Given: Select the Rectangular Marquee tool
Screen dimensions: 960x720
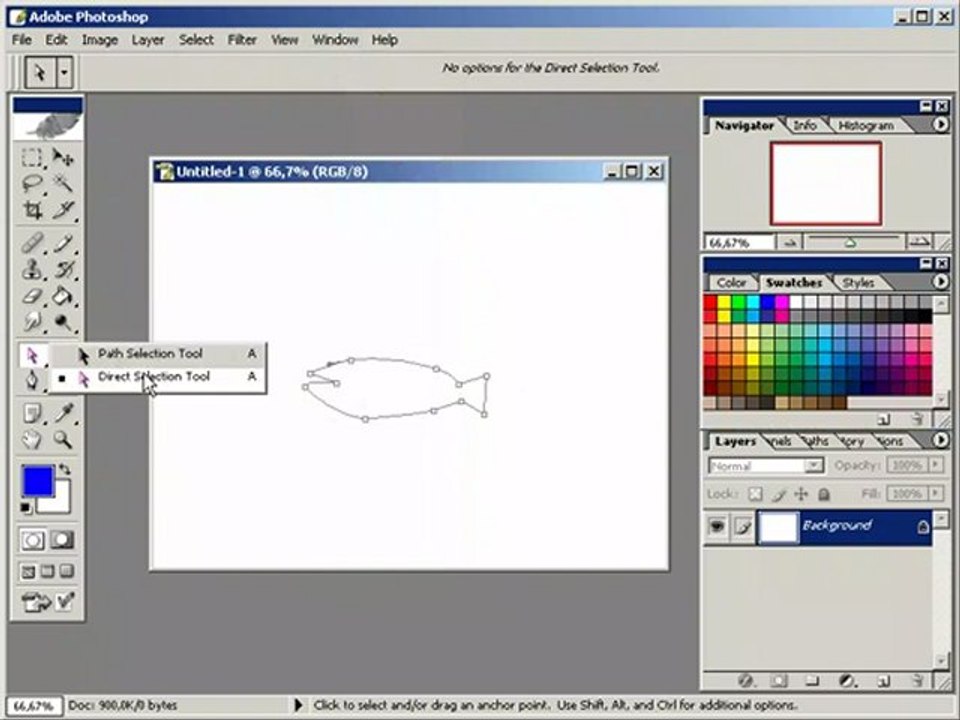Looking at the screenshot, I should coord(32,157).
